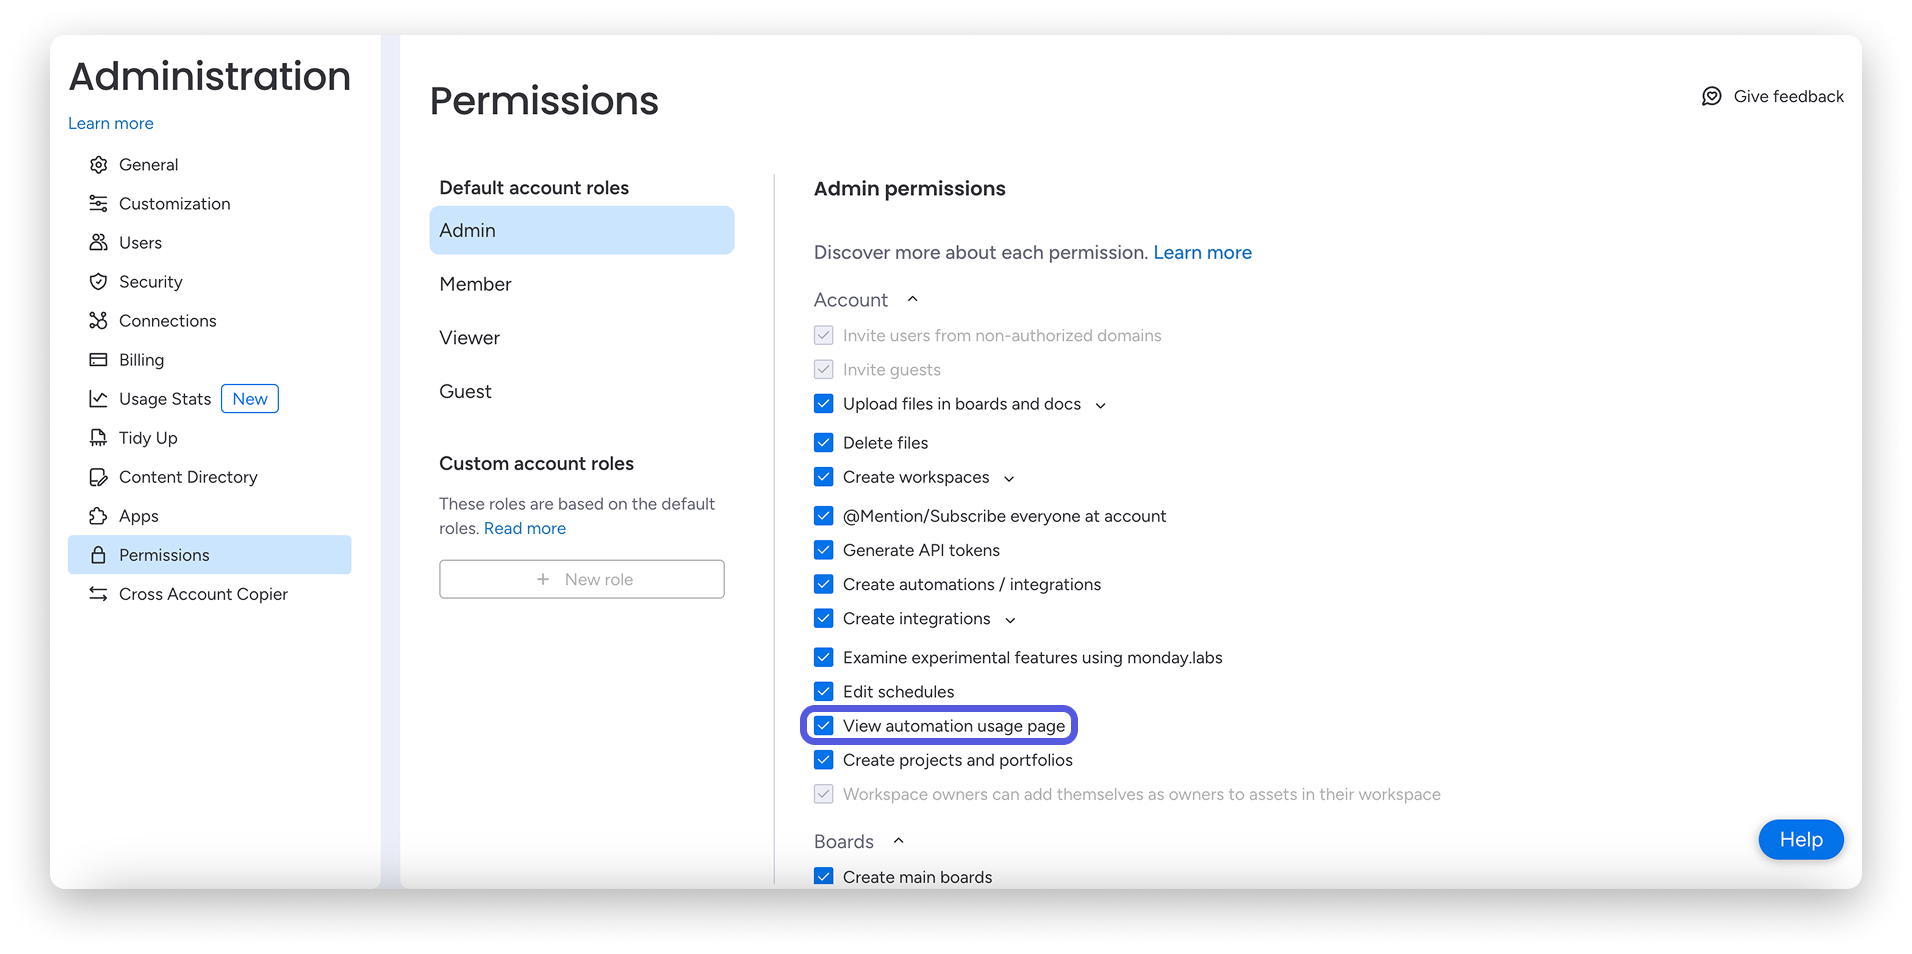Expand Upload files in boards and docs options
This screenshot has width=1912, height=954.
pos(1101,405)
